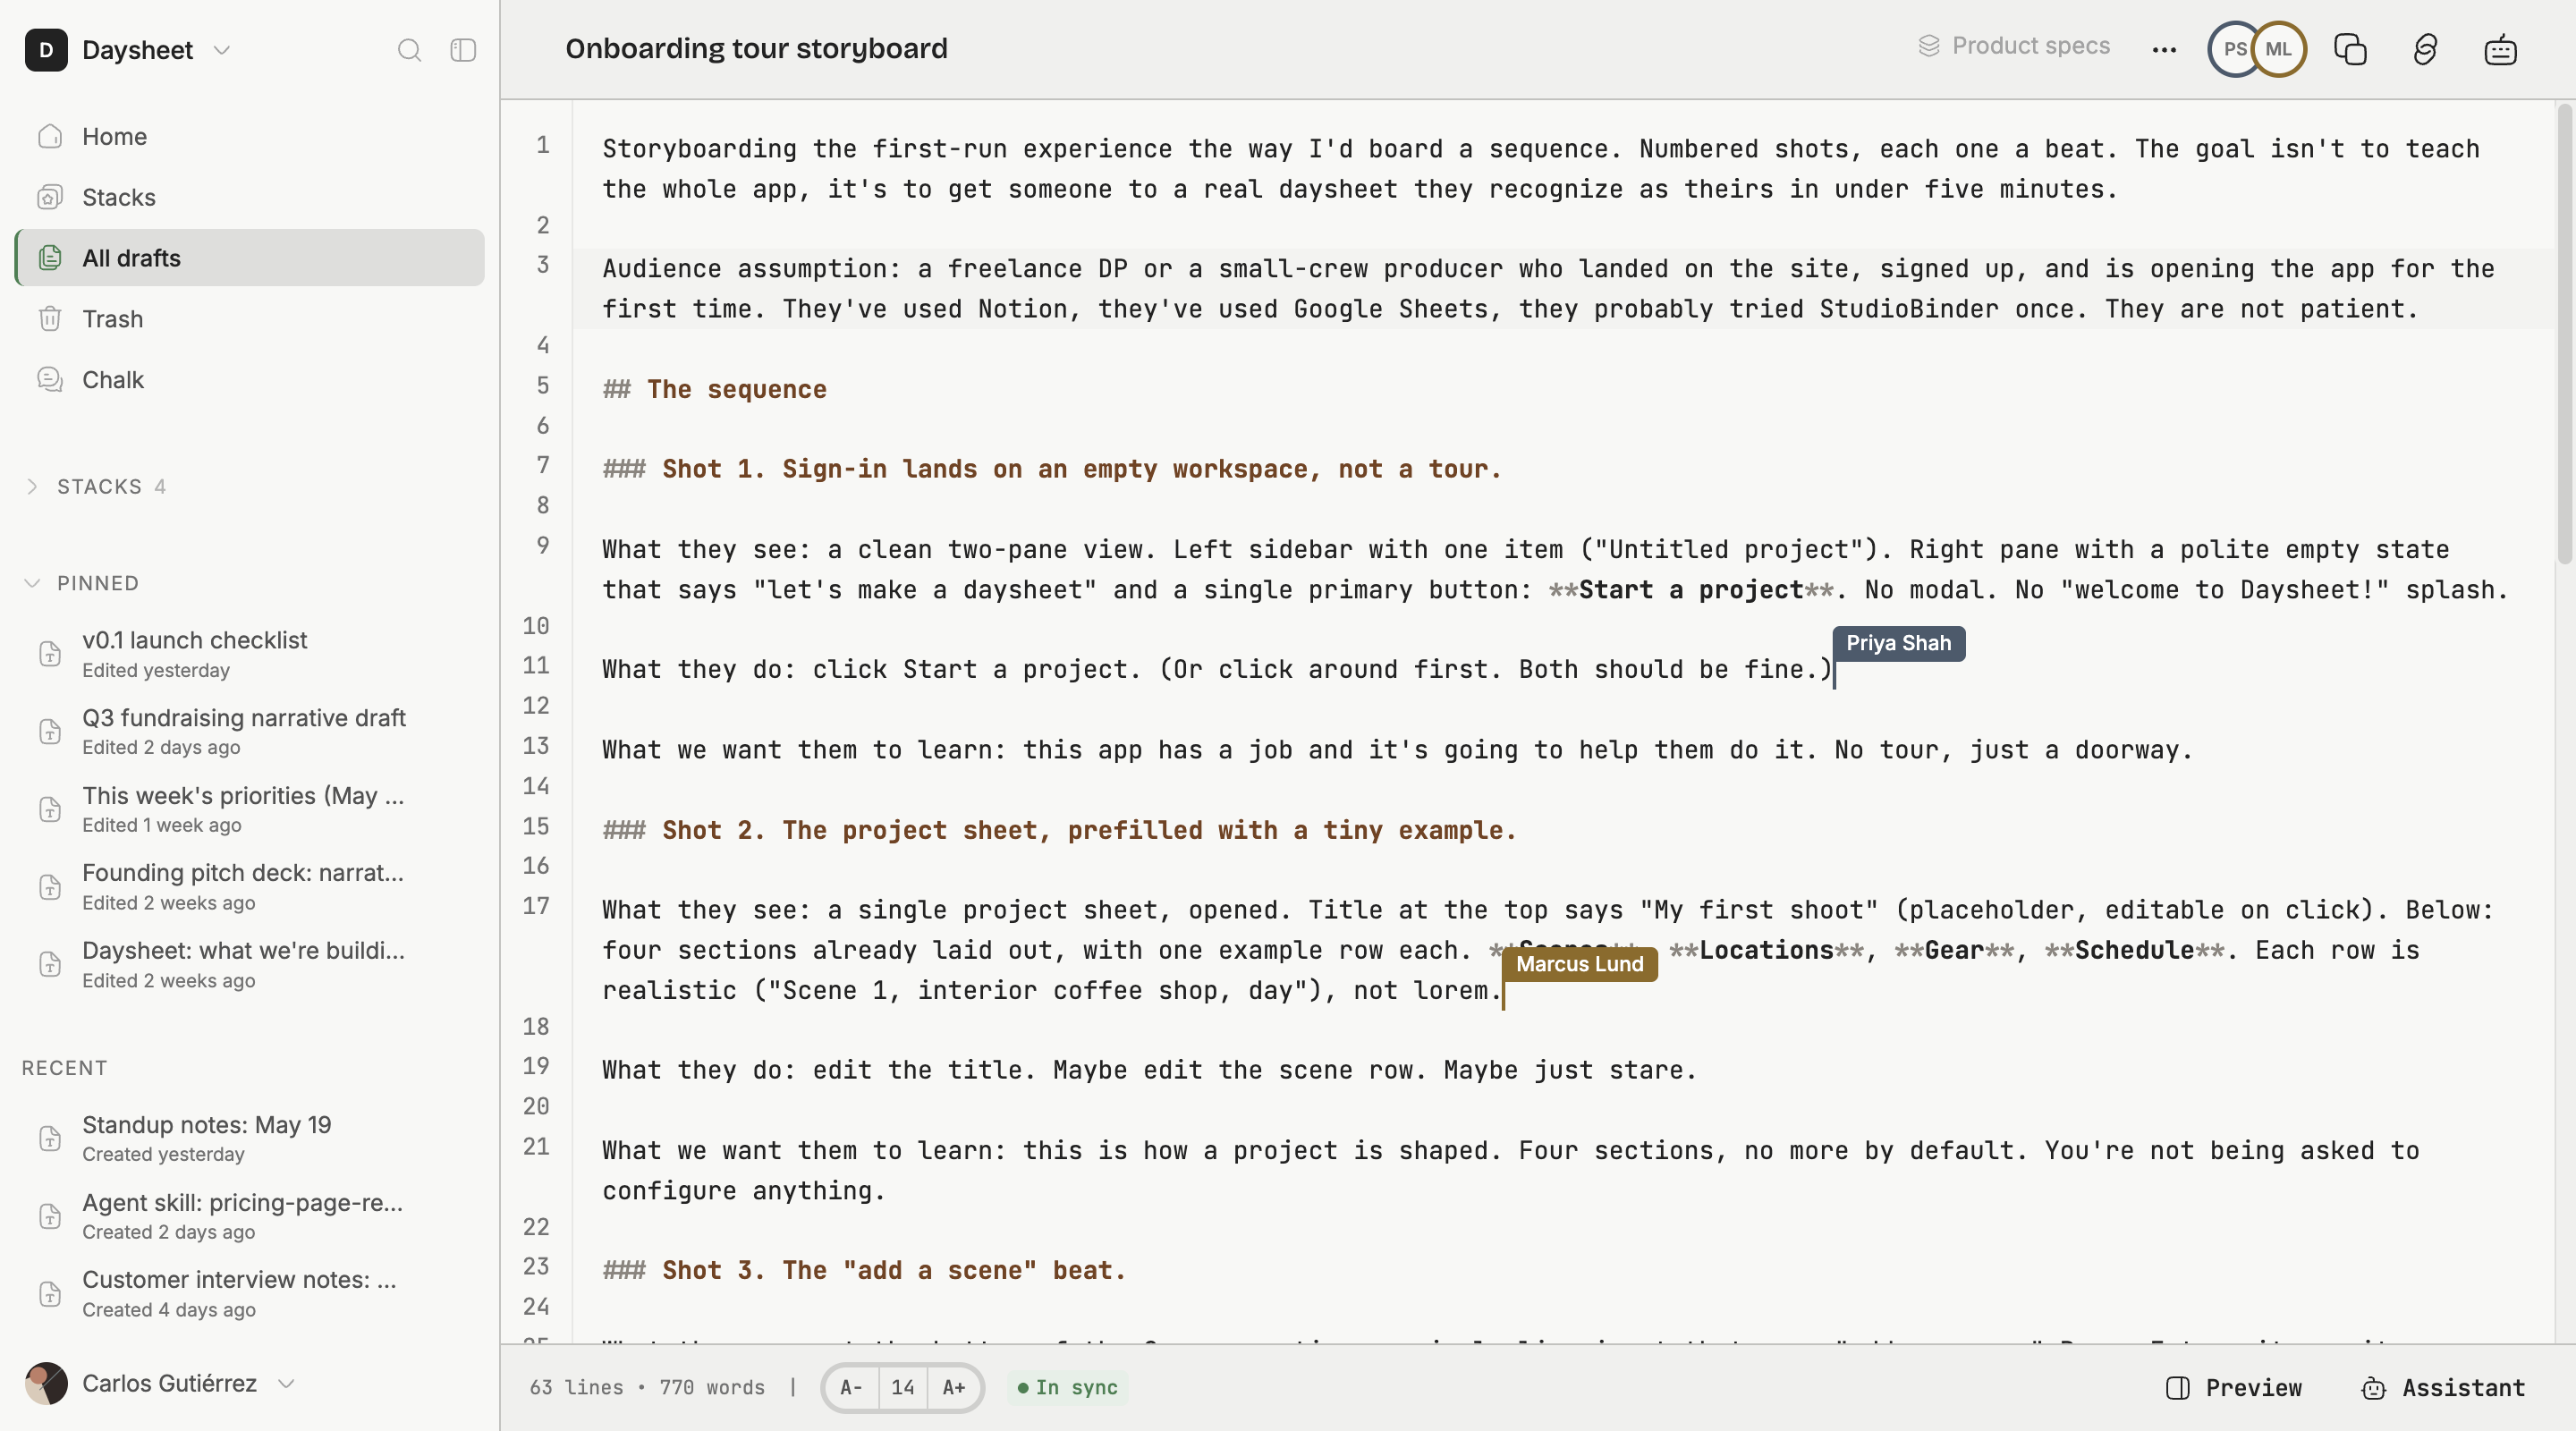Open Customer interview notes draft
The image size is (2576, 1431).
[250, 1293]
